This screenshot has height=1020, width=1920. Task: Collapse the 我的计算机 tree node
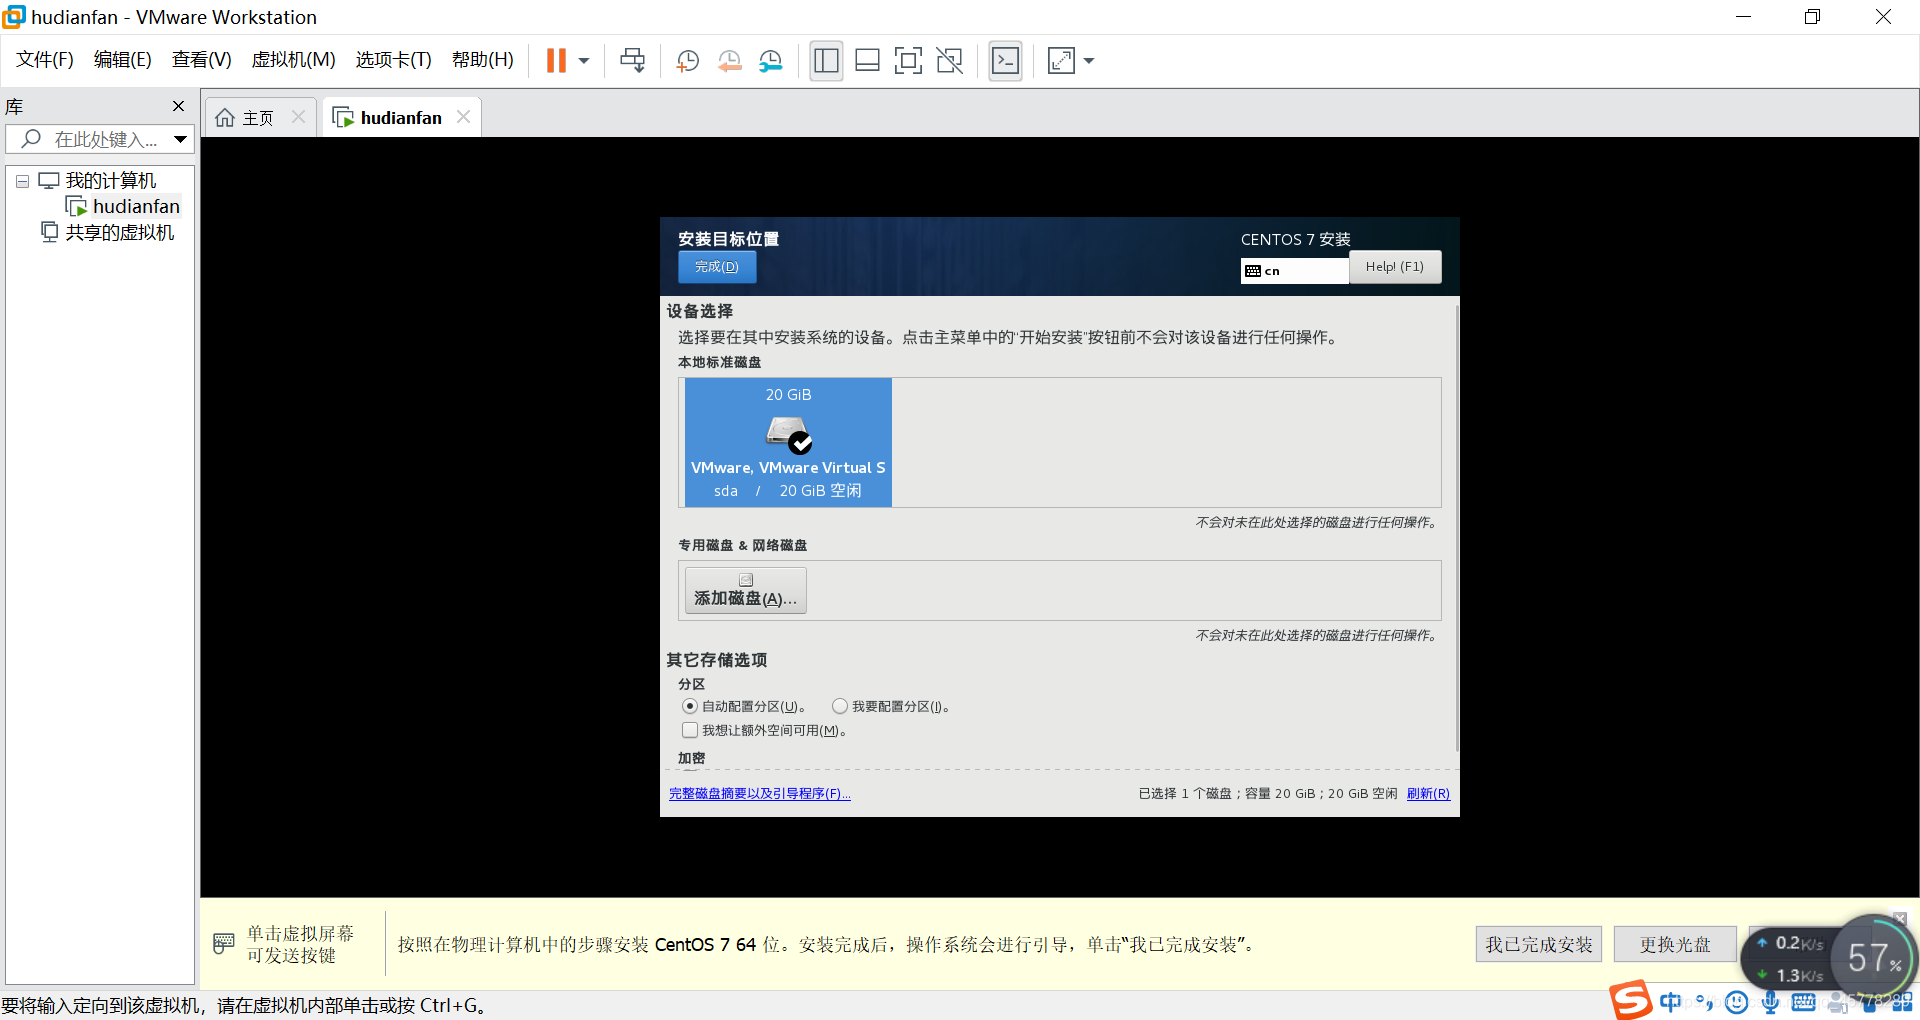pyautogui.click(x=22, y=181)
